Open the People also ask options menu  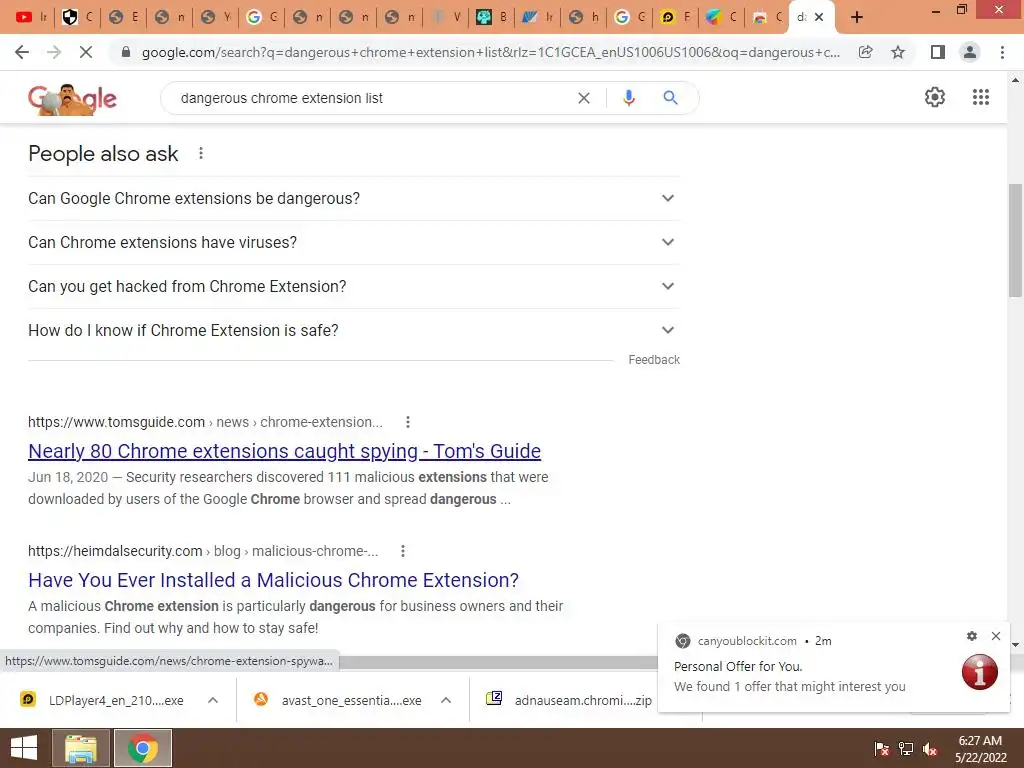200,153
